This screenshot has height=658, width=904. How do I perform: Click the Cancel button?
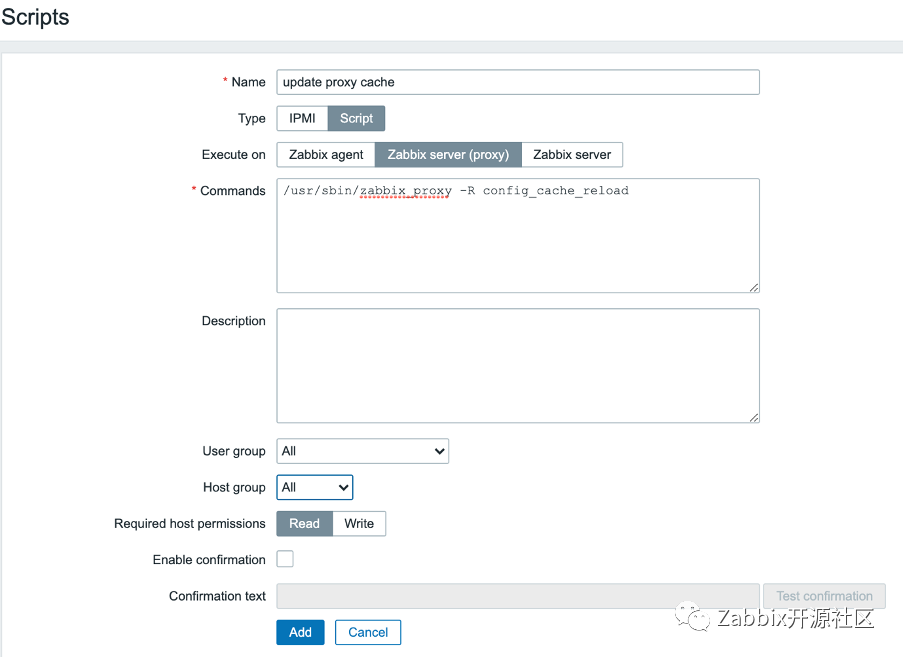368,632
